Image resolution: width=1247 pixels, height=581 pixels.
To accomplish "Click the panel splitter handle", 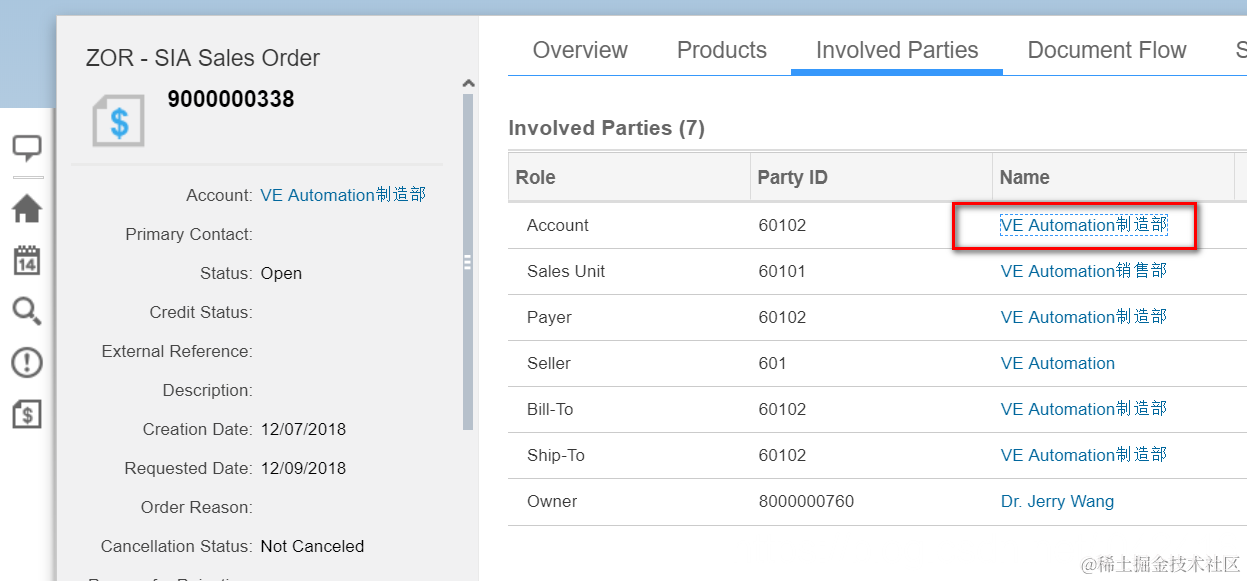I will (x=467, y=262).
